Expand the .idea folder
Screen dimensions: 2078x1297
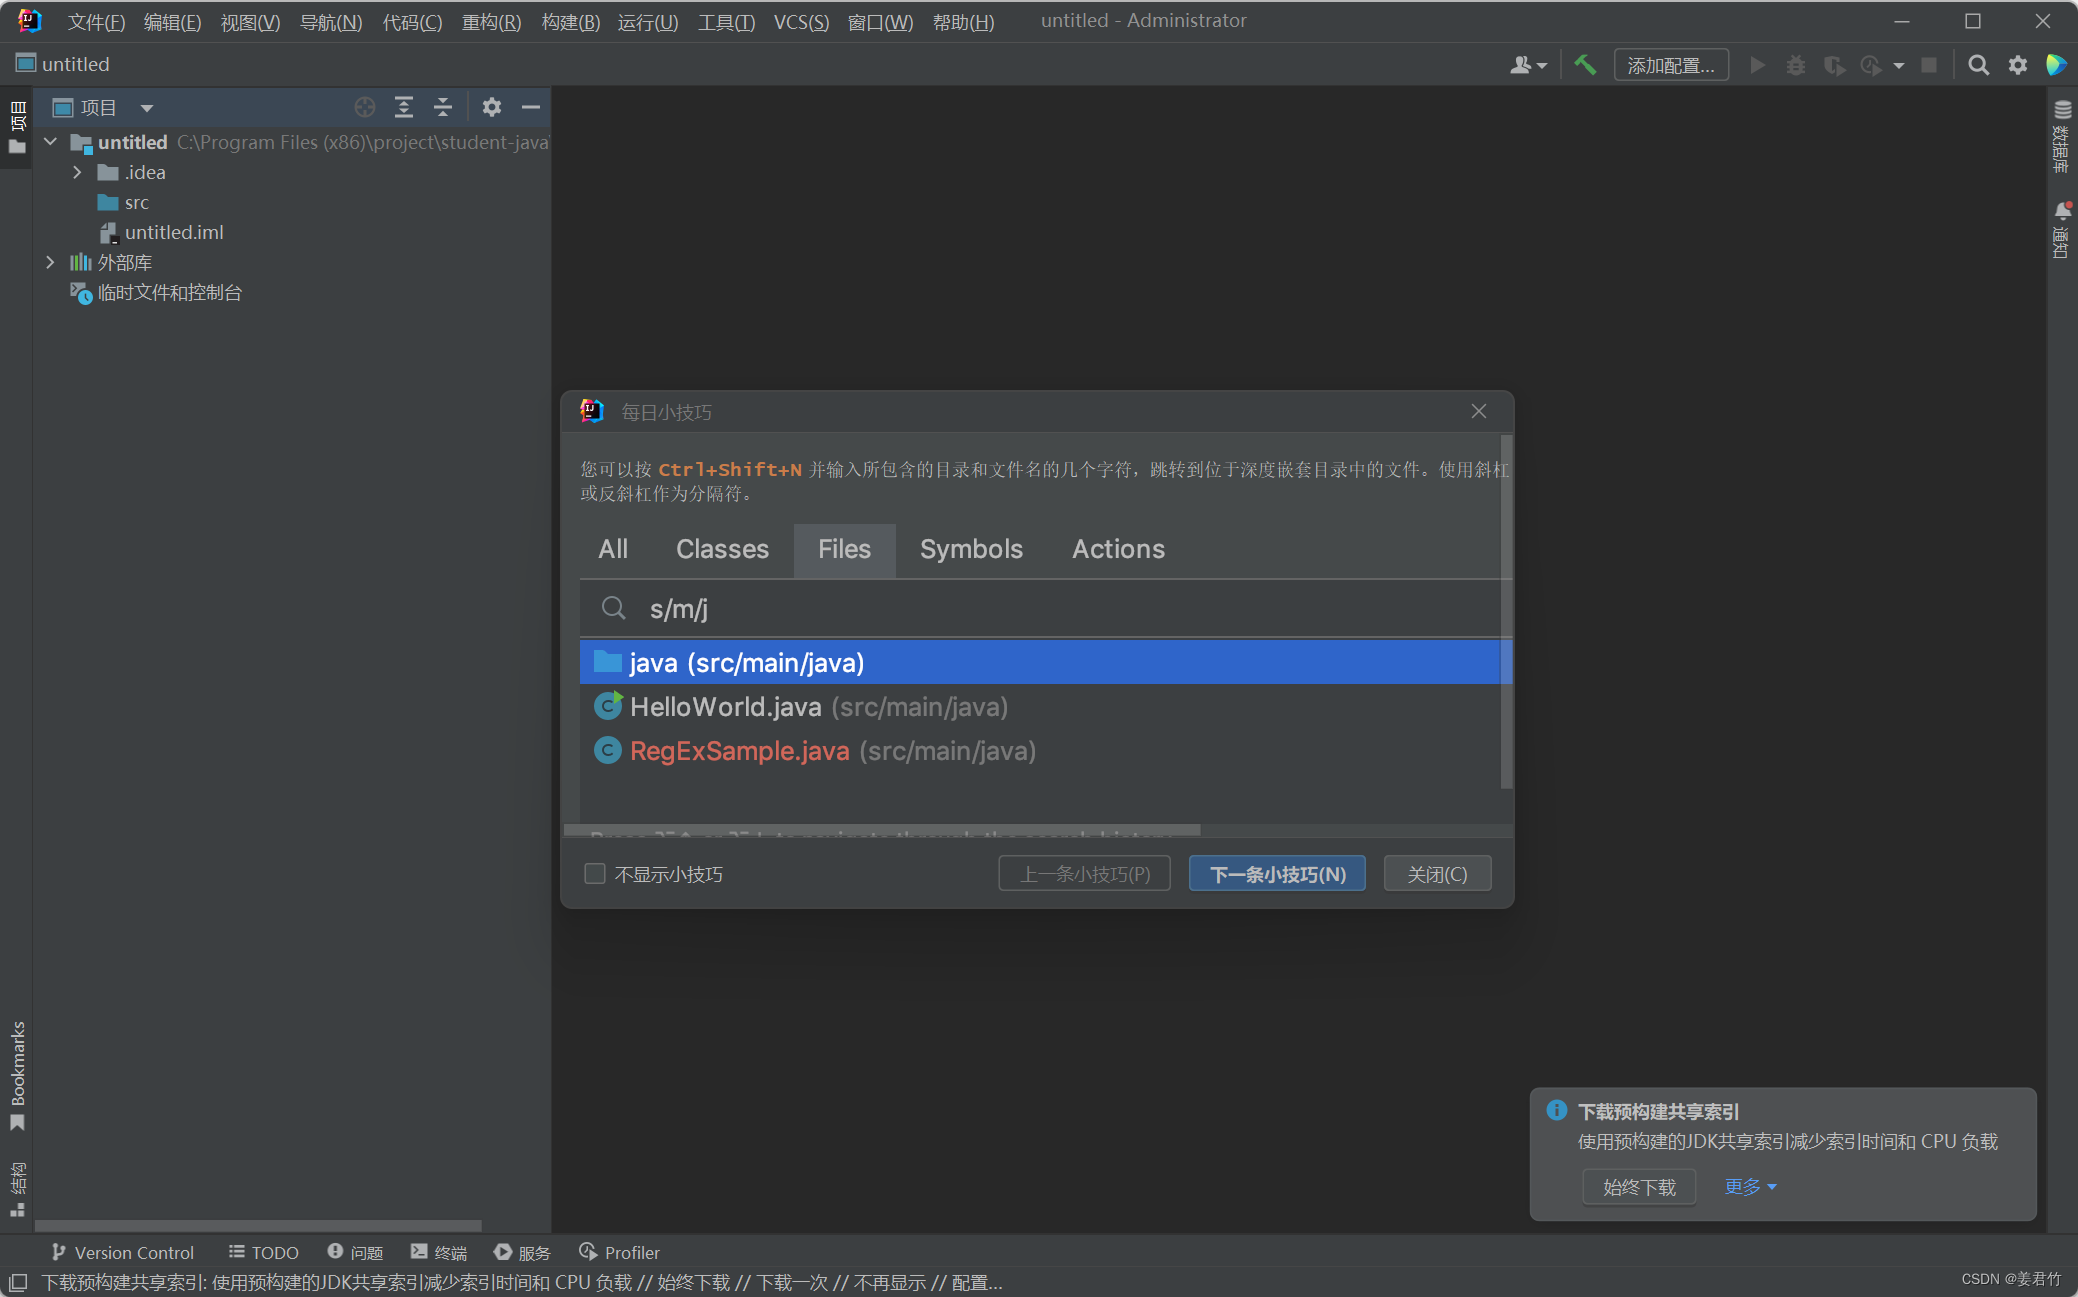(77, 172)
